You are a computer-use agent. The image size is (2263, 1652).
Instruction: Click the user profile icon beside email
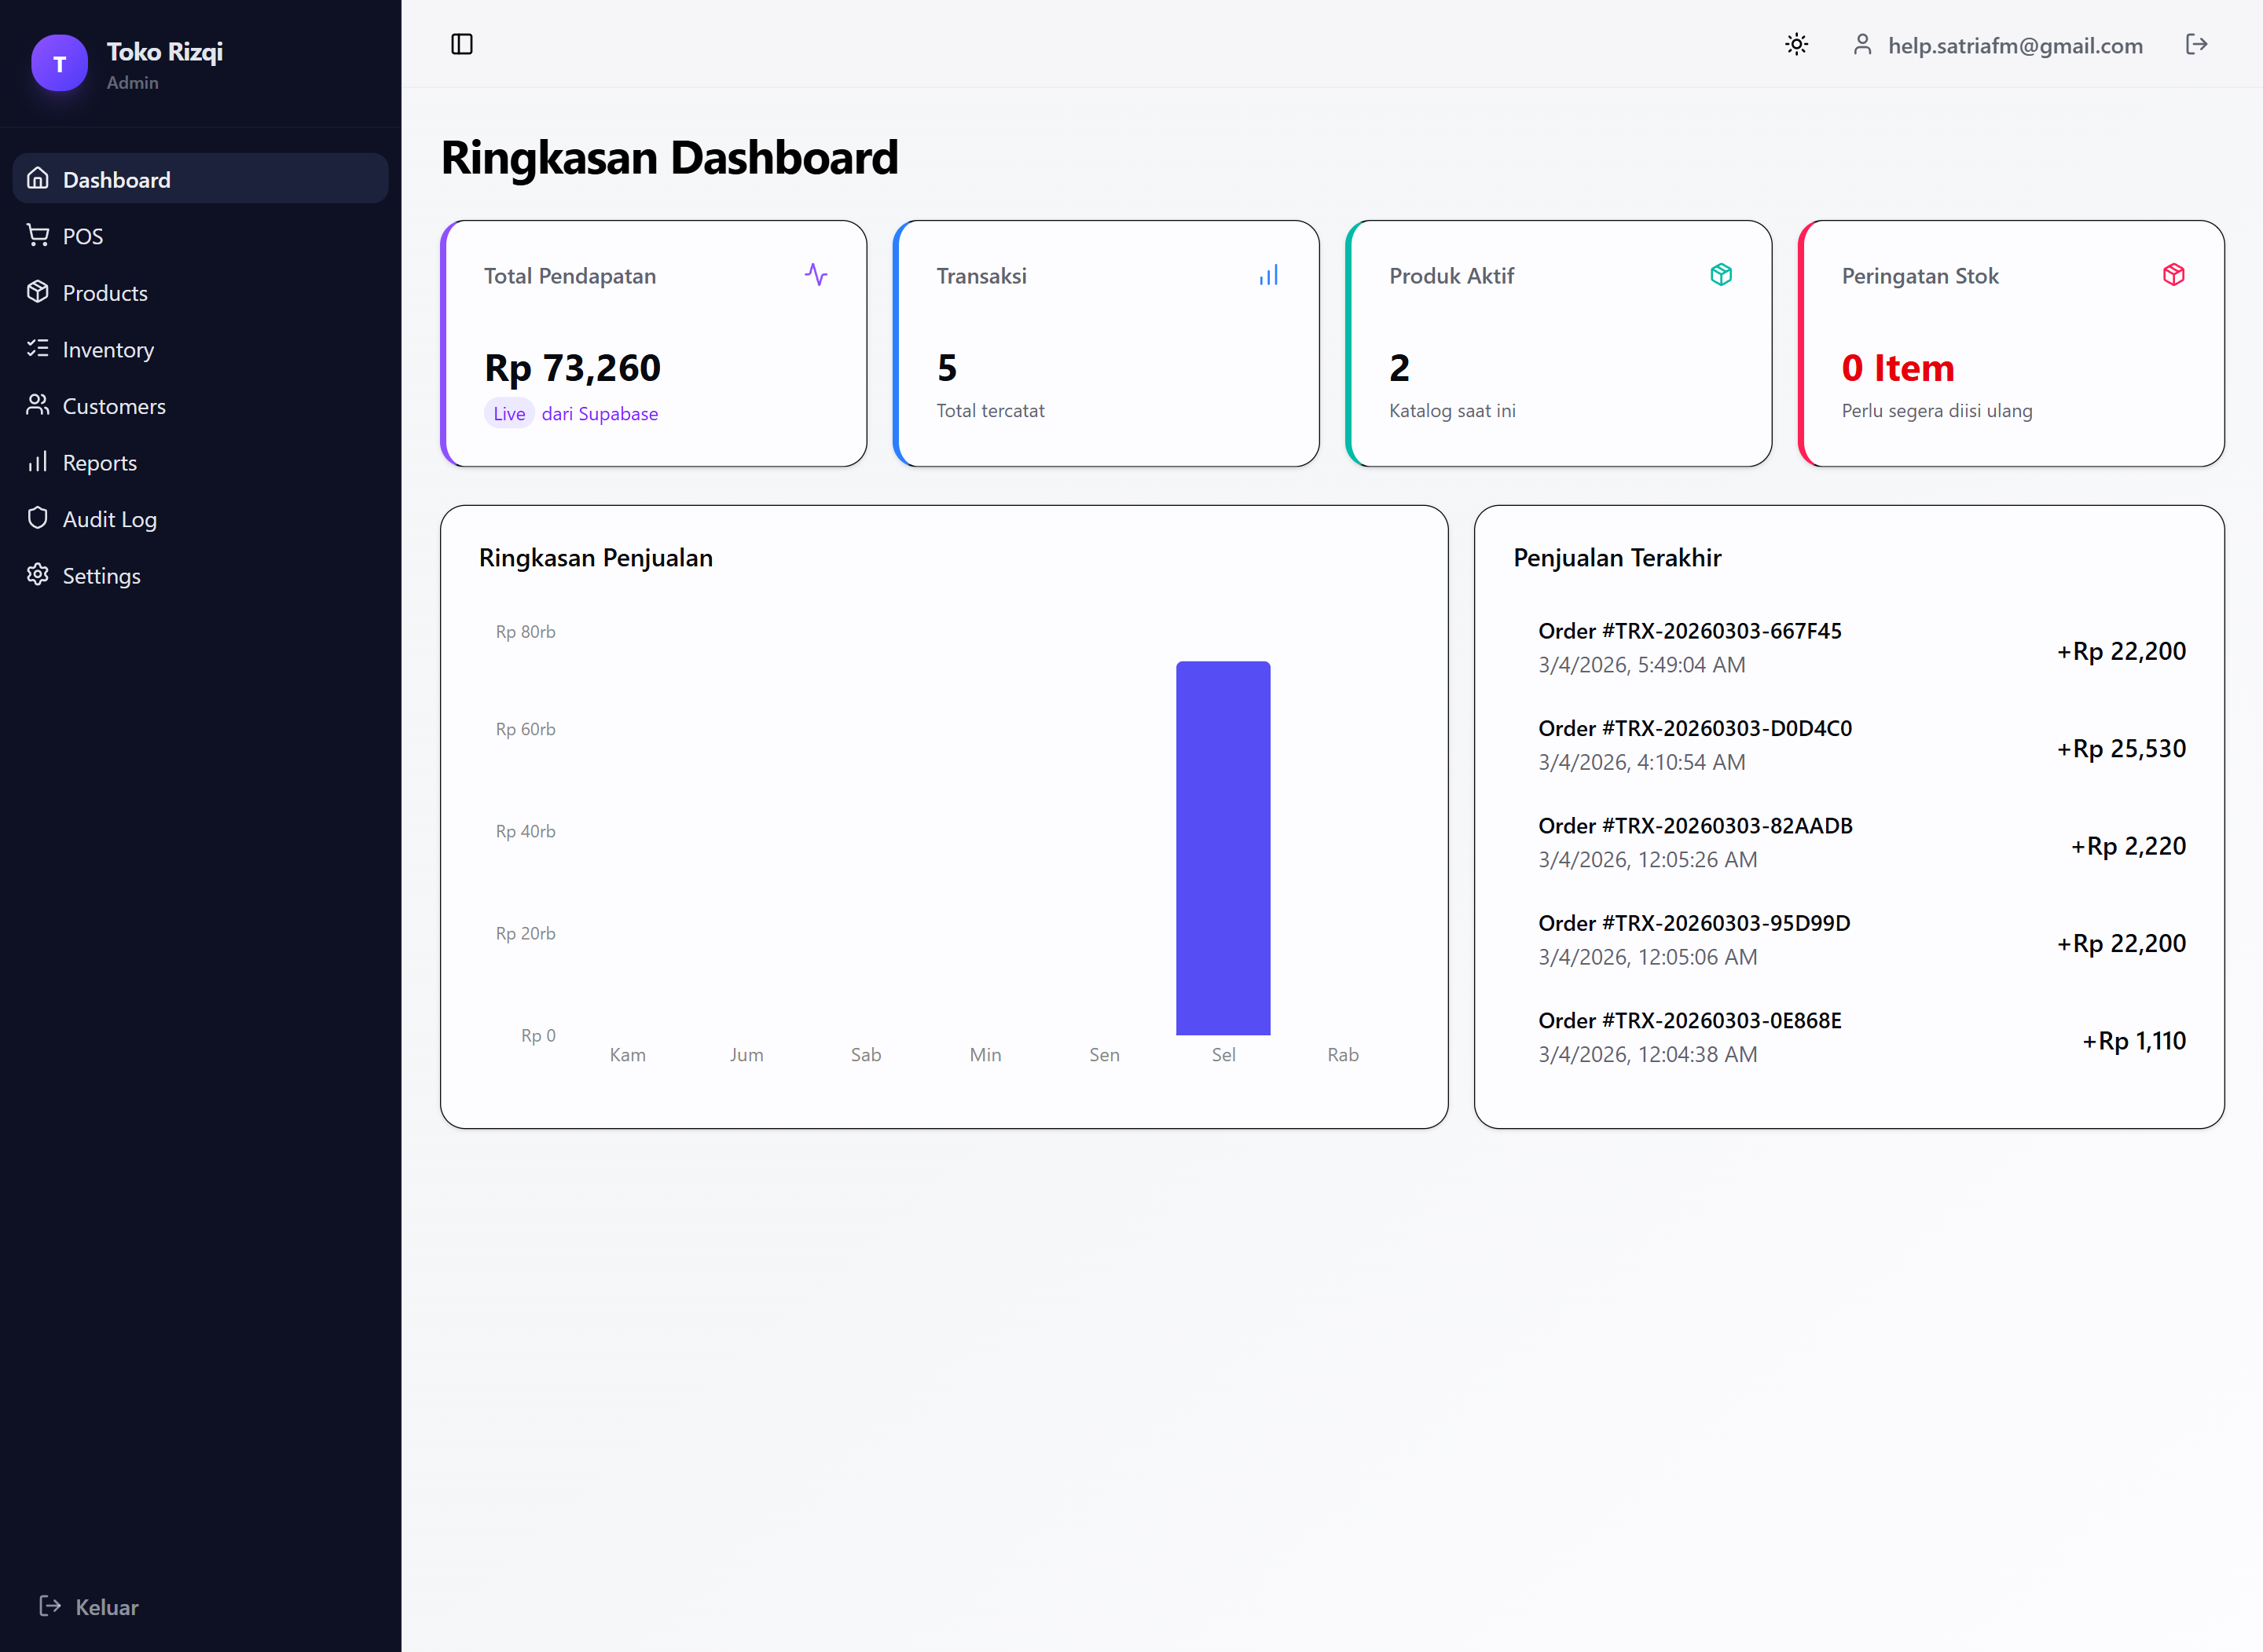pos(1861,45)
